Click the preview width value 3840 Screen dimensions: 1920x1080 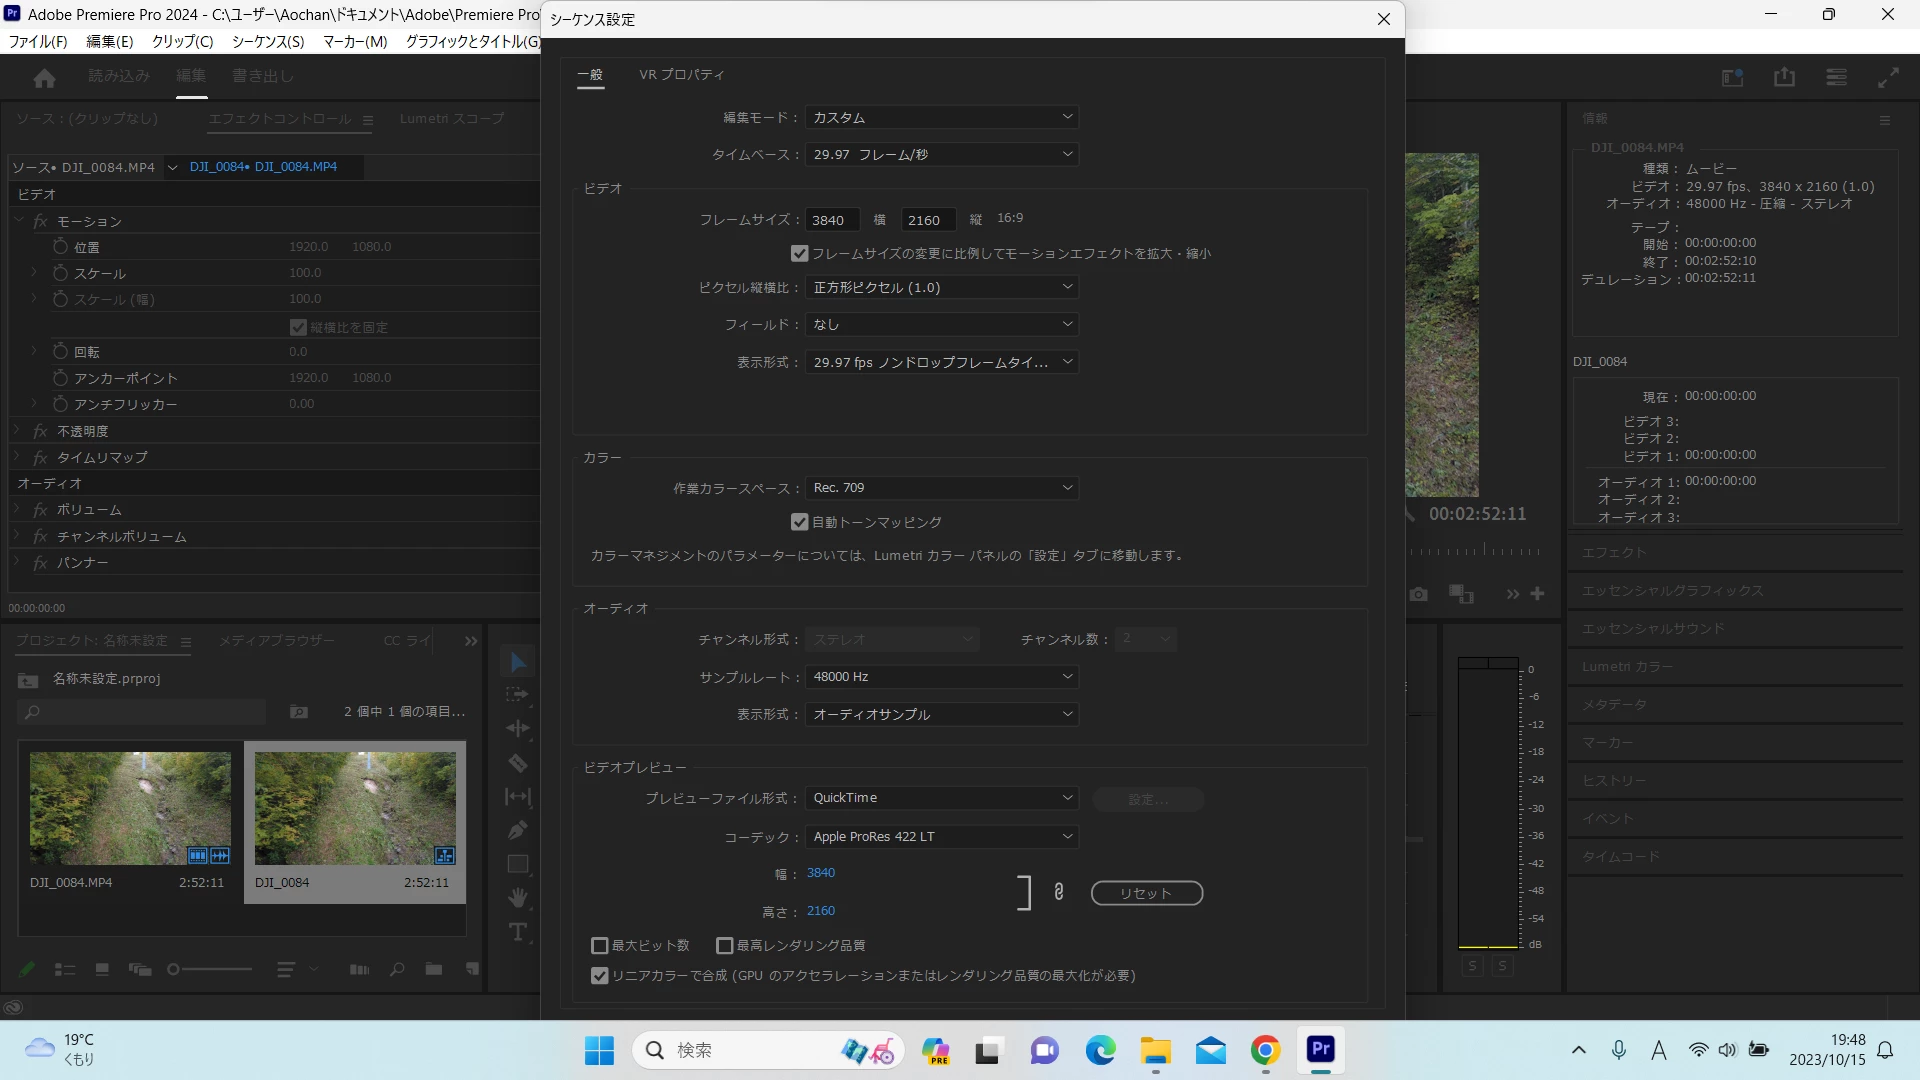(820, 873)
